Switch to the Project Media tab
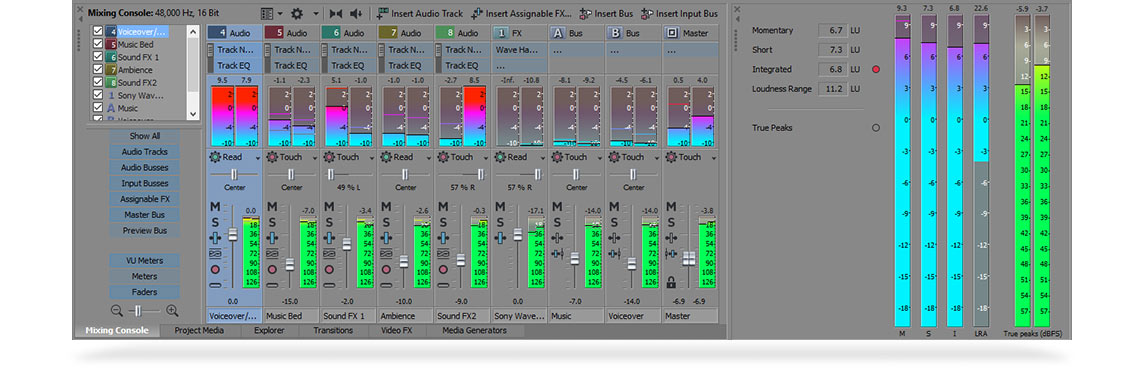Image resolution: width=1142 pixels, height=390 pixels. (x=199, y=331)
